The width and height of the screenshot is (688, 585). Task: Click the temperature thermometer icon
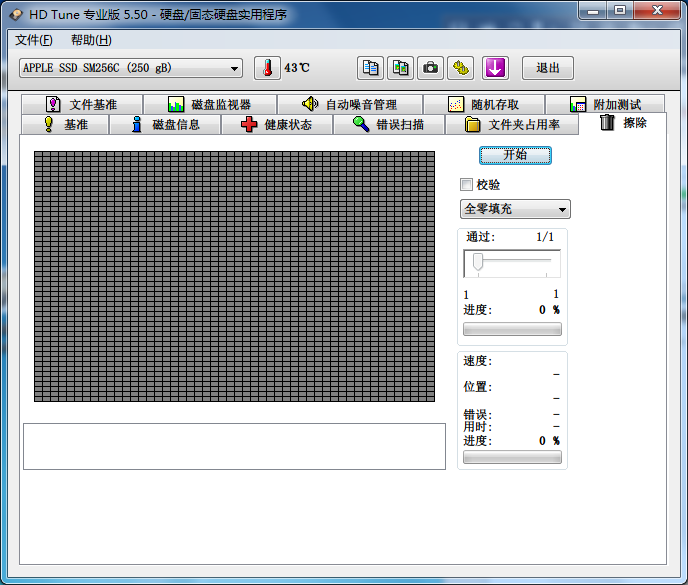(267, 68)
